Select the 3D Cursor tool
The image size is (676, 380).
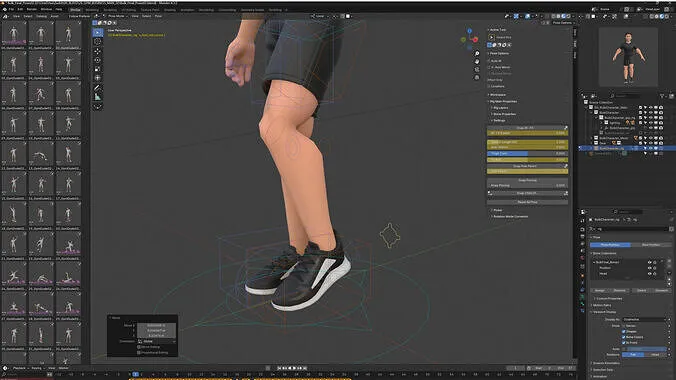coord(98,42)
